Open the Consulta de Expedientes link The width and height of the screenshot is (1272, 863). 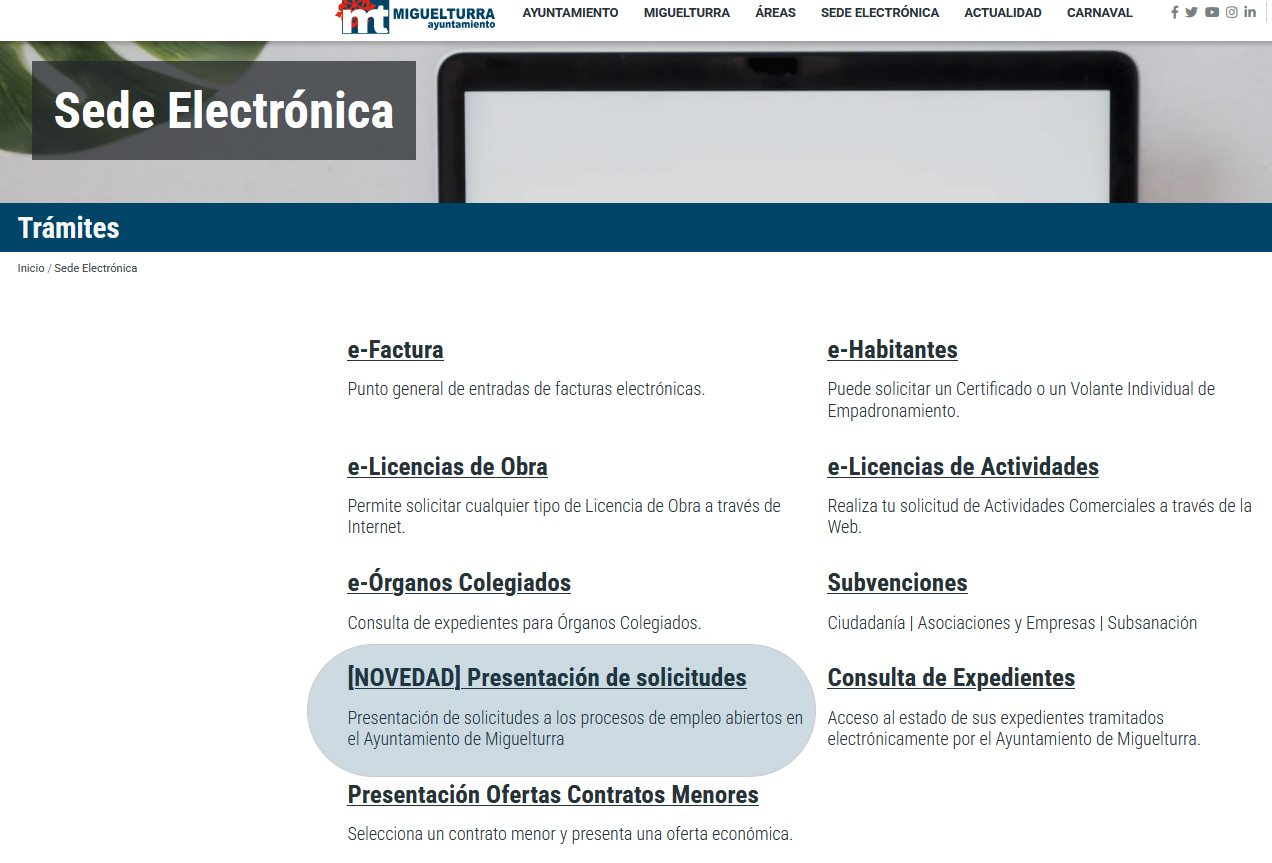[951, 678]
